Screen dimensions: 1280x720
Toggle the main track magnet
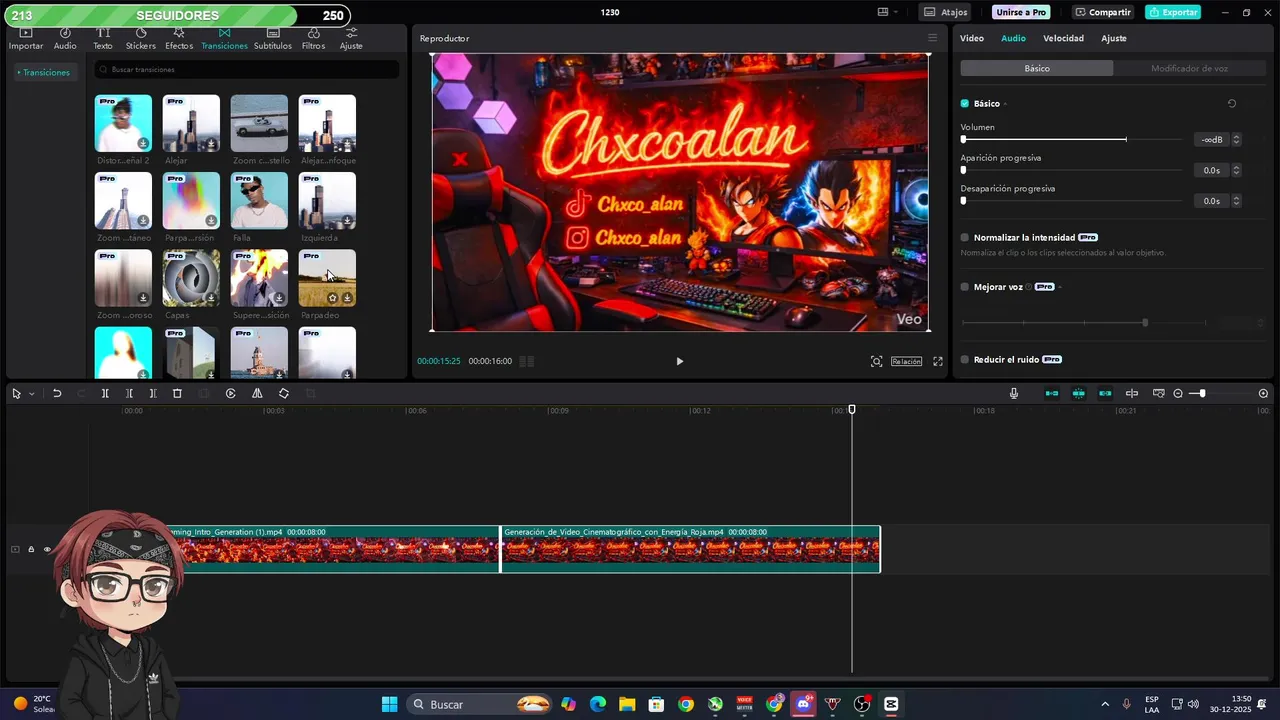1052,394
